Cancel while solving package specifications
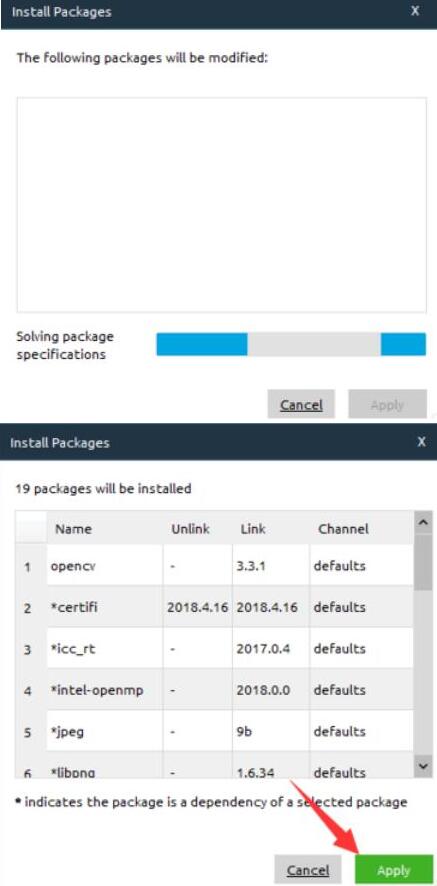The height and width of the screenshot is (886, 437). [301, 405]
